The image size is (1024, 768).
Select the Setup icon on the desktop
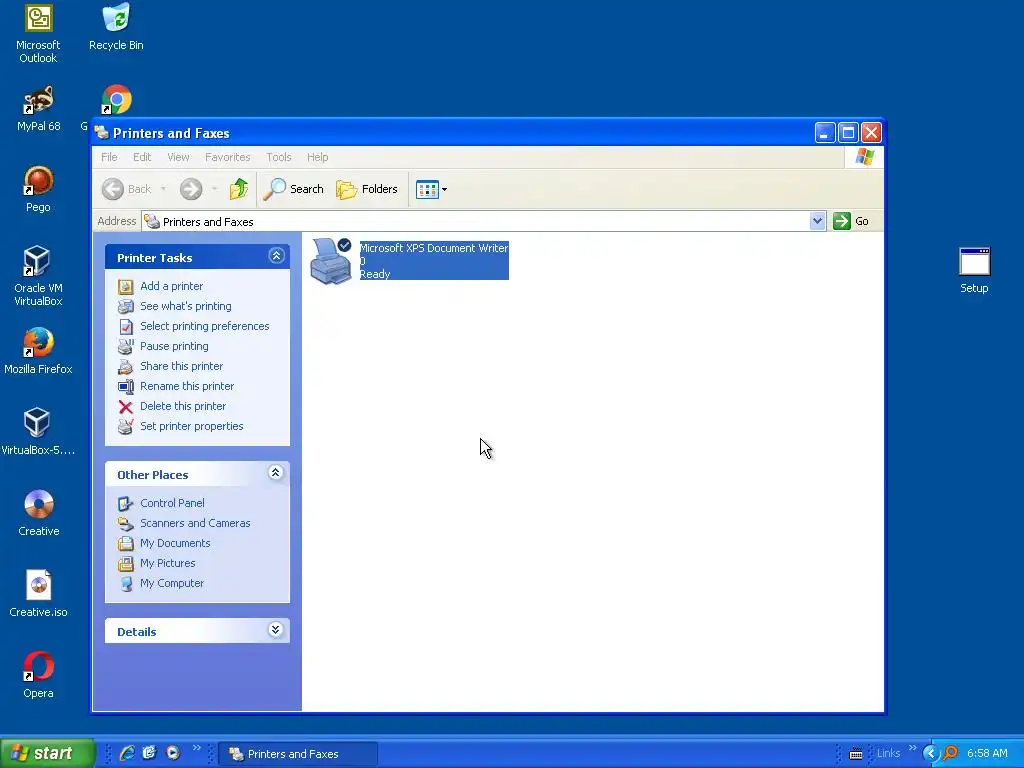click(974, 270)
